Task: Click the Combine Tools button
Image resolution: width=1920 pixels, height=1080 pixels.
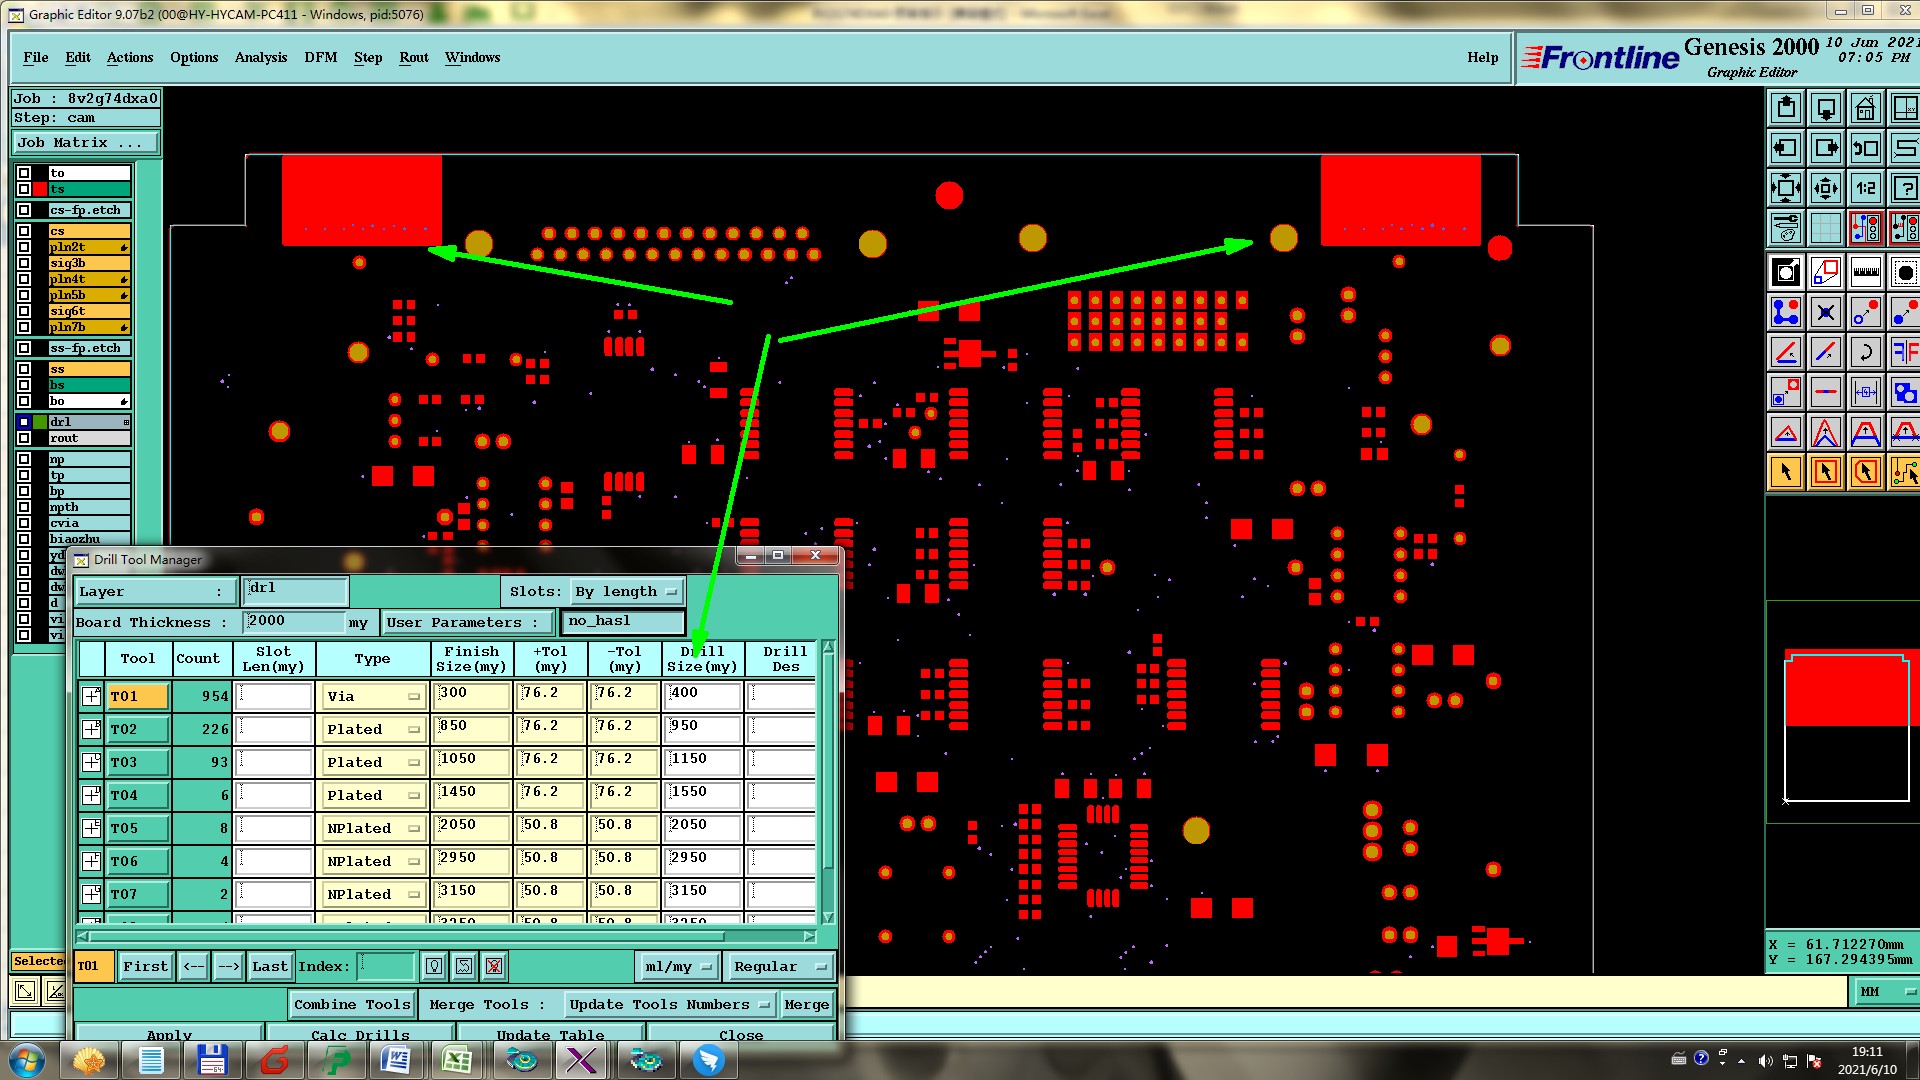Action: pos(352,1004)
